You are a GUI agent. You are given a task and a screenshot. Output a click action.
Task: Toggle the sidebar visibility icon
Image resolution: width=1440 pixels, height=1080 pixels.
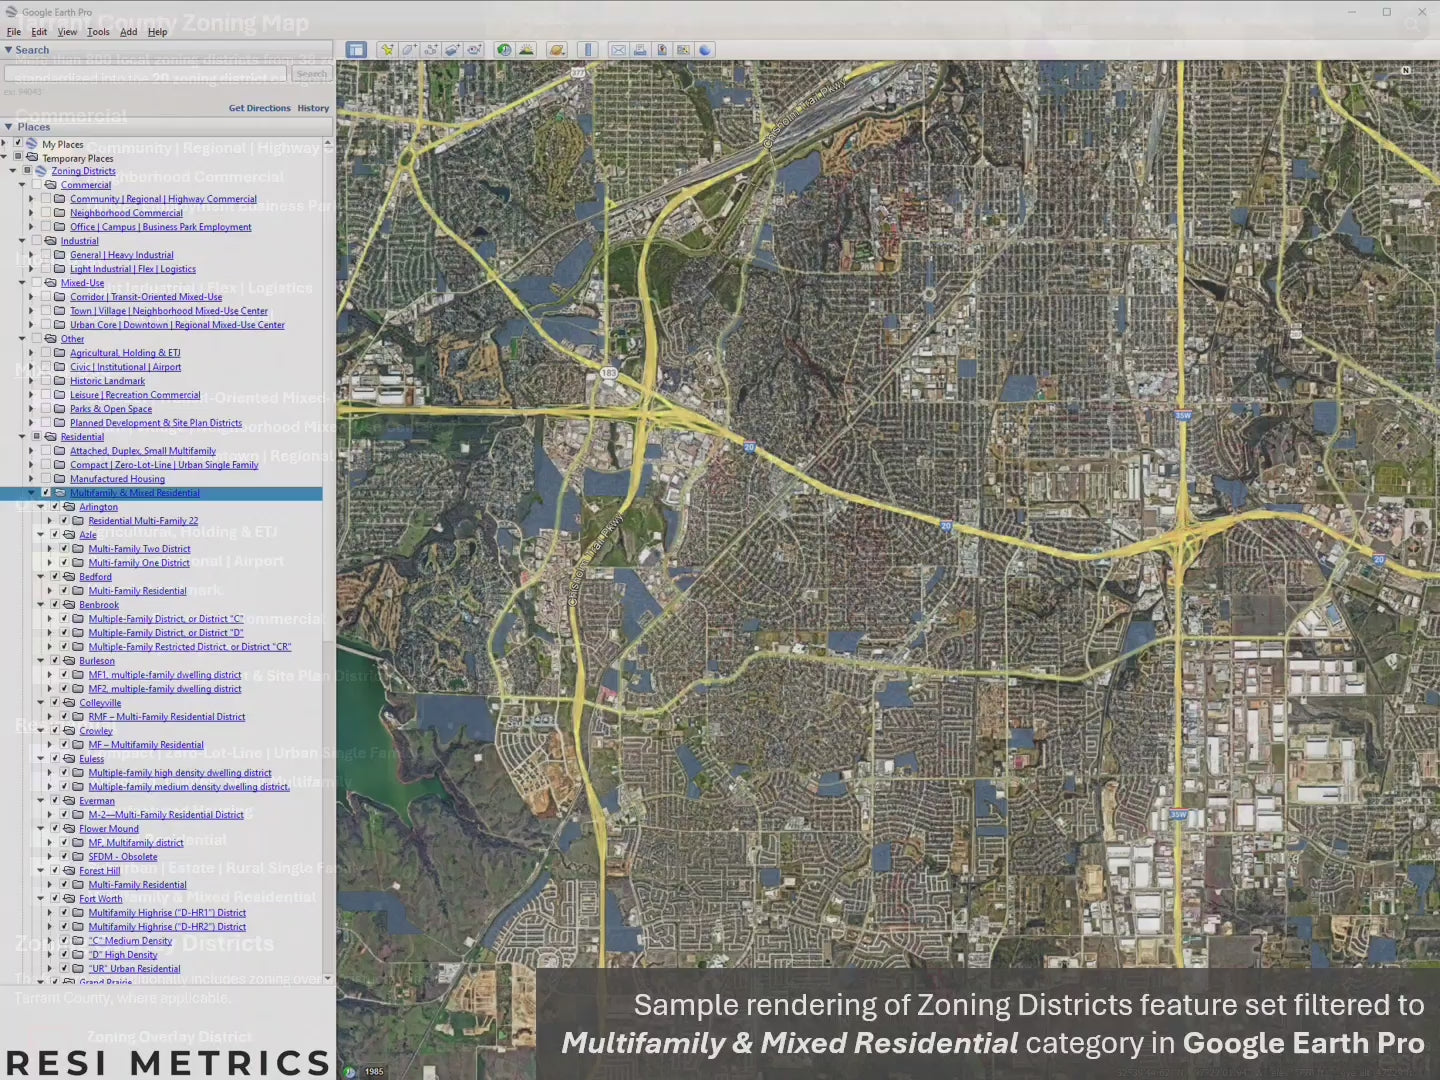pyautogui.click(x=356, y=50)
